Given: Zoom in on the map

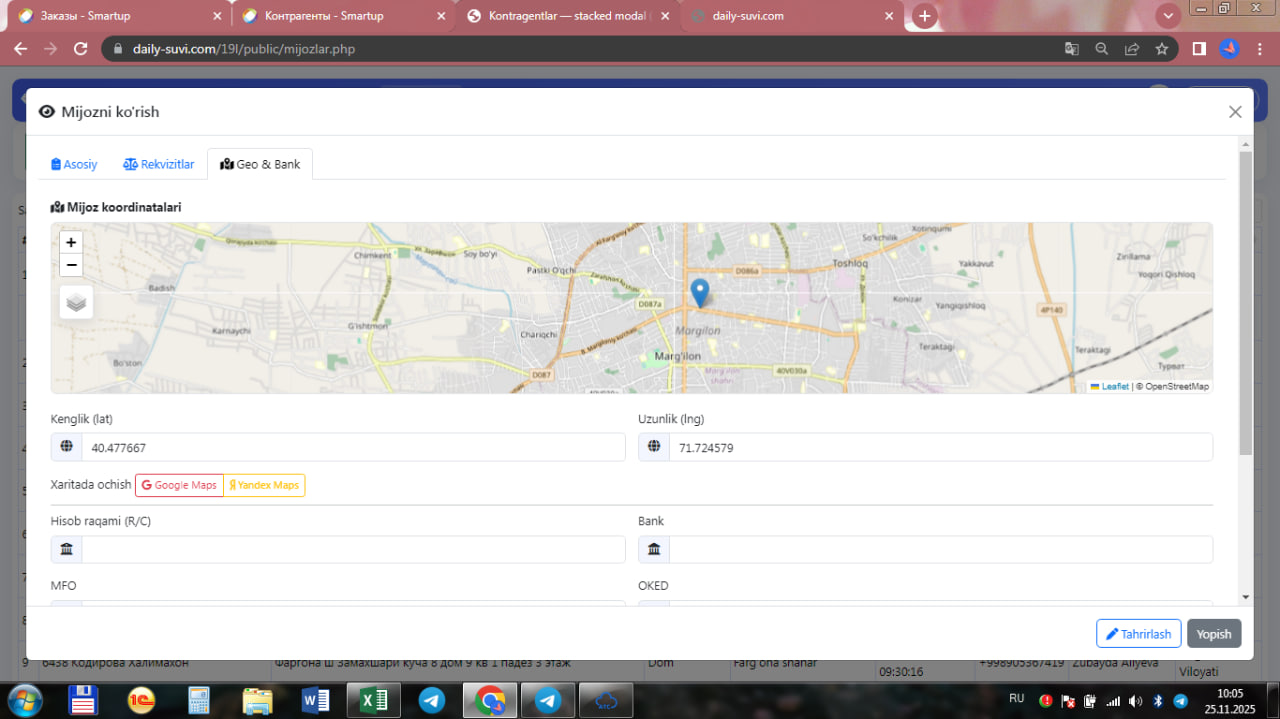Looking at the screenshot, I should tap(71, 242).
